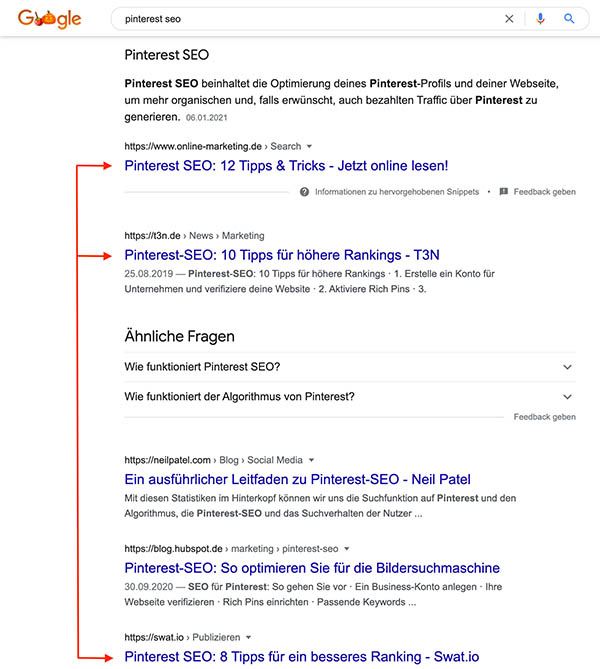Screen dimensions: 600x669
Task: Click the 'https://swat.io › Publizieren' URL text
Action: (182, 637)
